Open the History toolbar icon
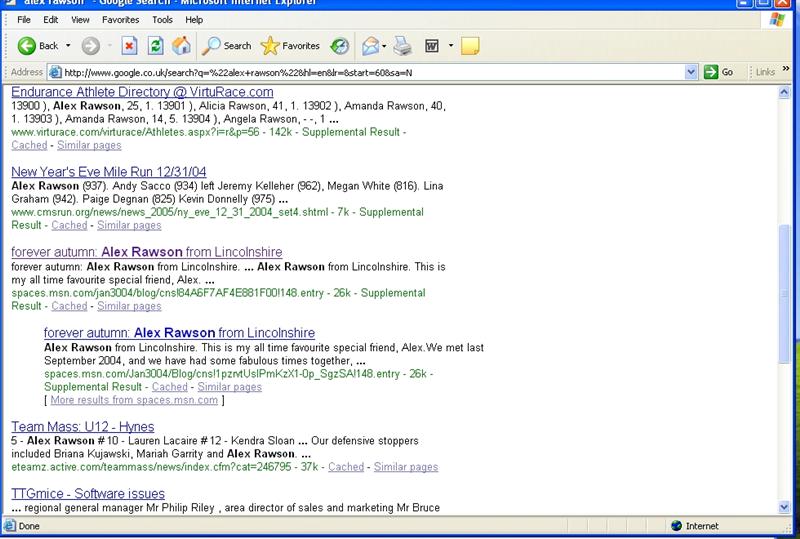 [340, 46]
